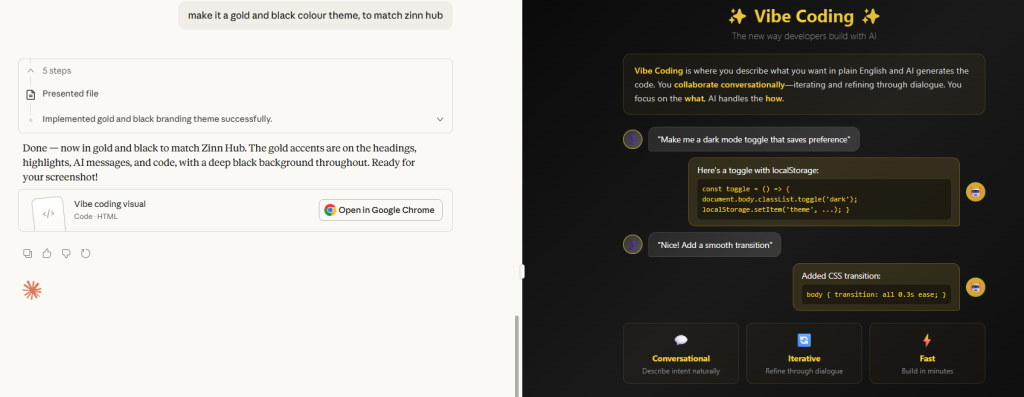Click the user message about gold and black theme
This screenshot has width=1024, height=397.
(x=315, y=15)
